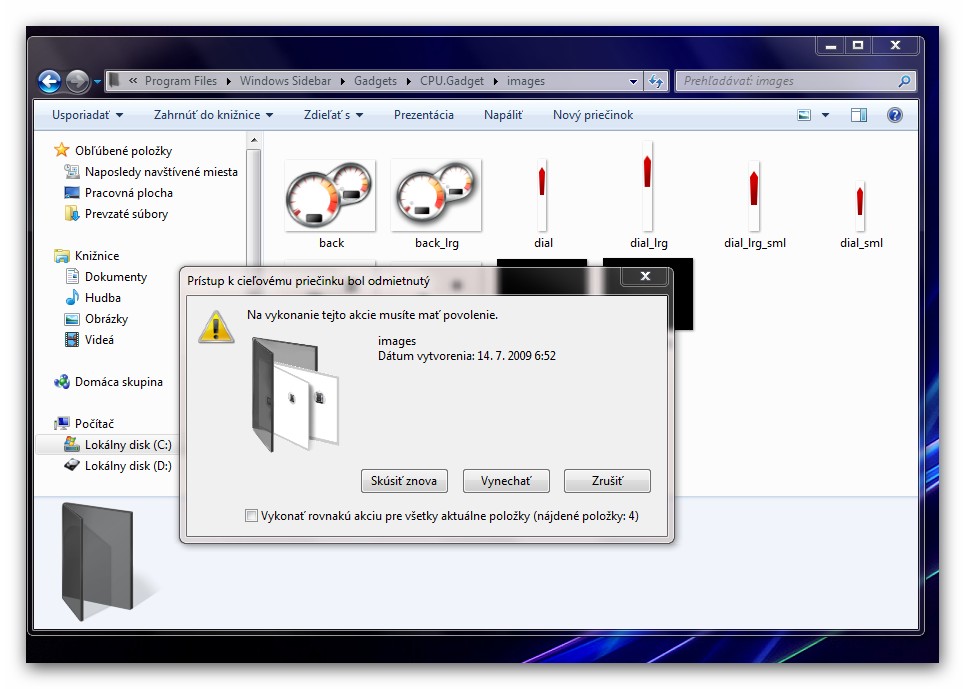Refresh the images folder view
The width and height of the screenshot is (965, 689).
[x=656, y=81]
